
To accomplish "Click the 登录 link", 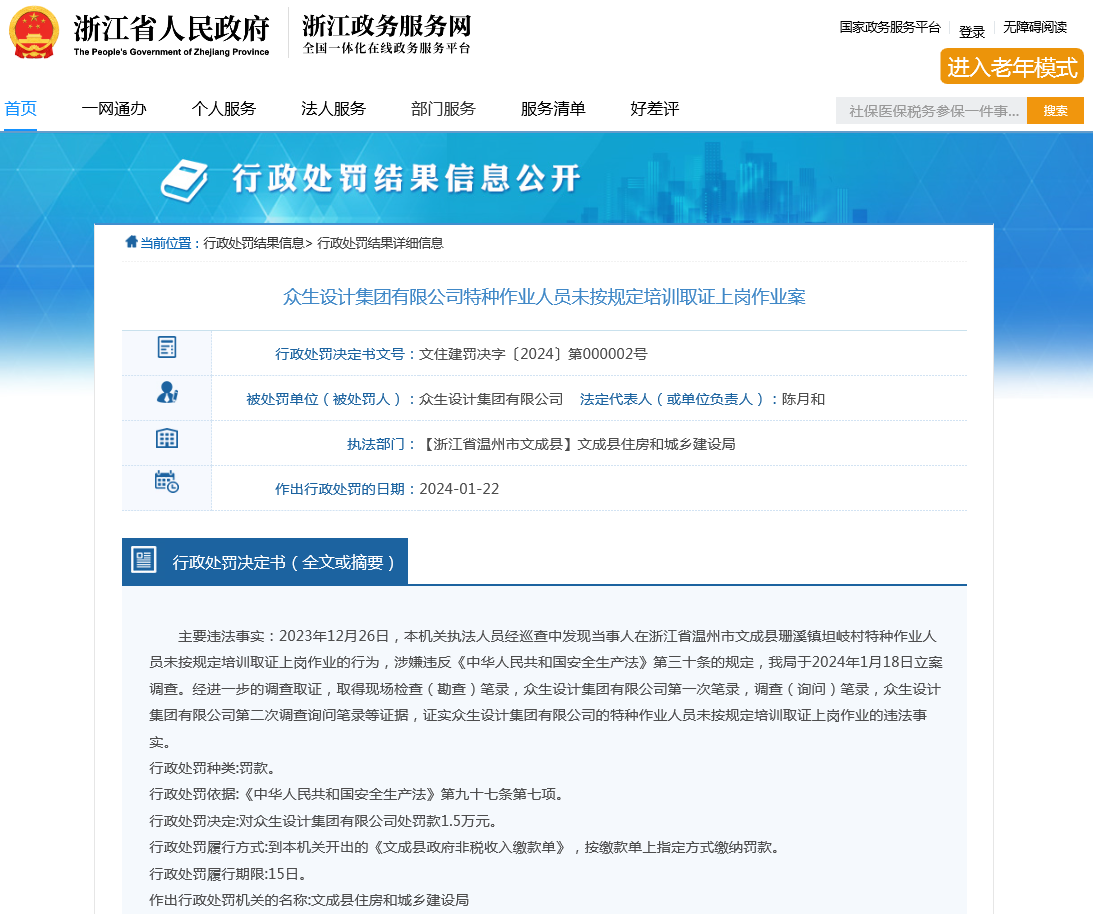I will click(x=972, y=31).
